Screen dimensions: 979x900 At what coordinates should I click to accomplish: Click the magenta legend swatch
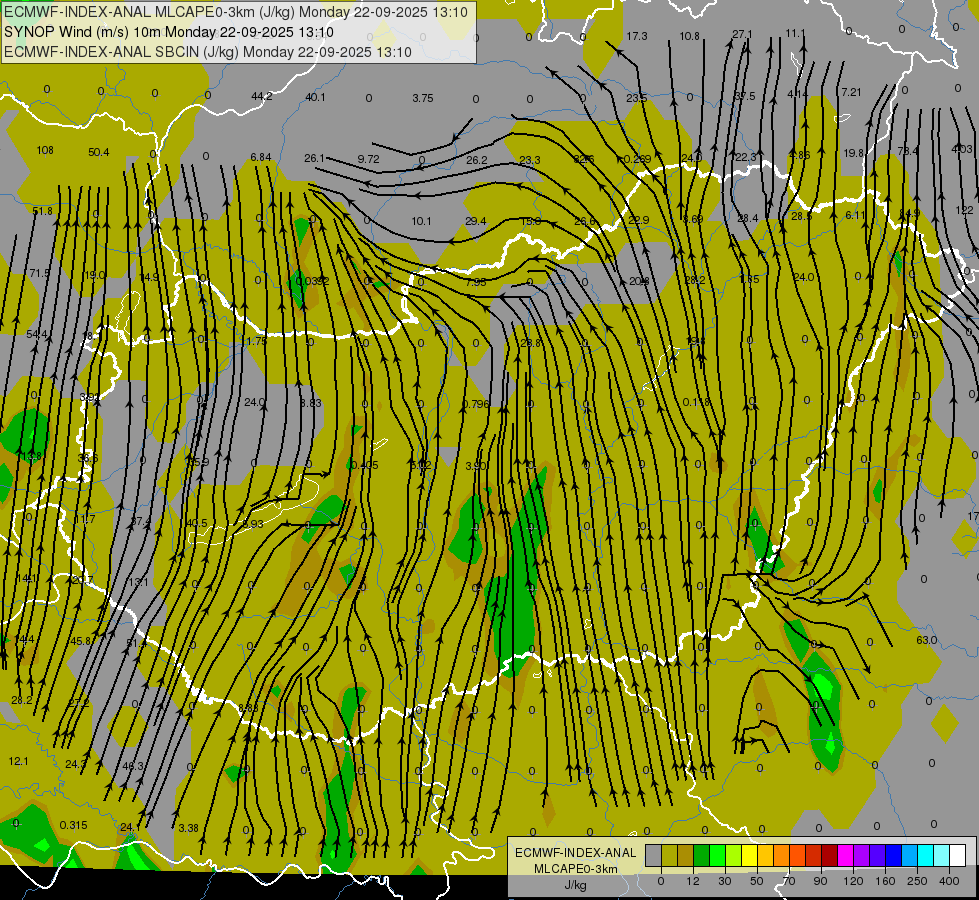point(846,855)
